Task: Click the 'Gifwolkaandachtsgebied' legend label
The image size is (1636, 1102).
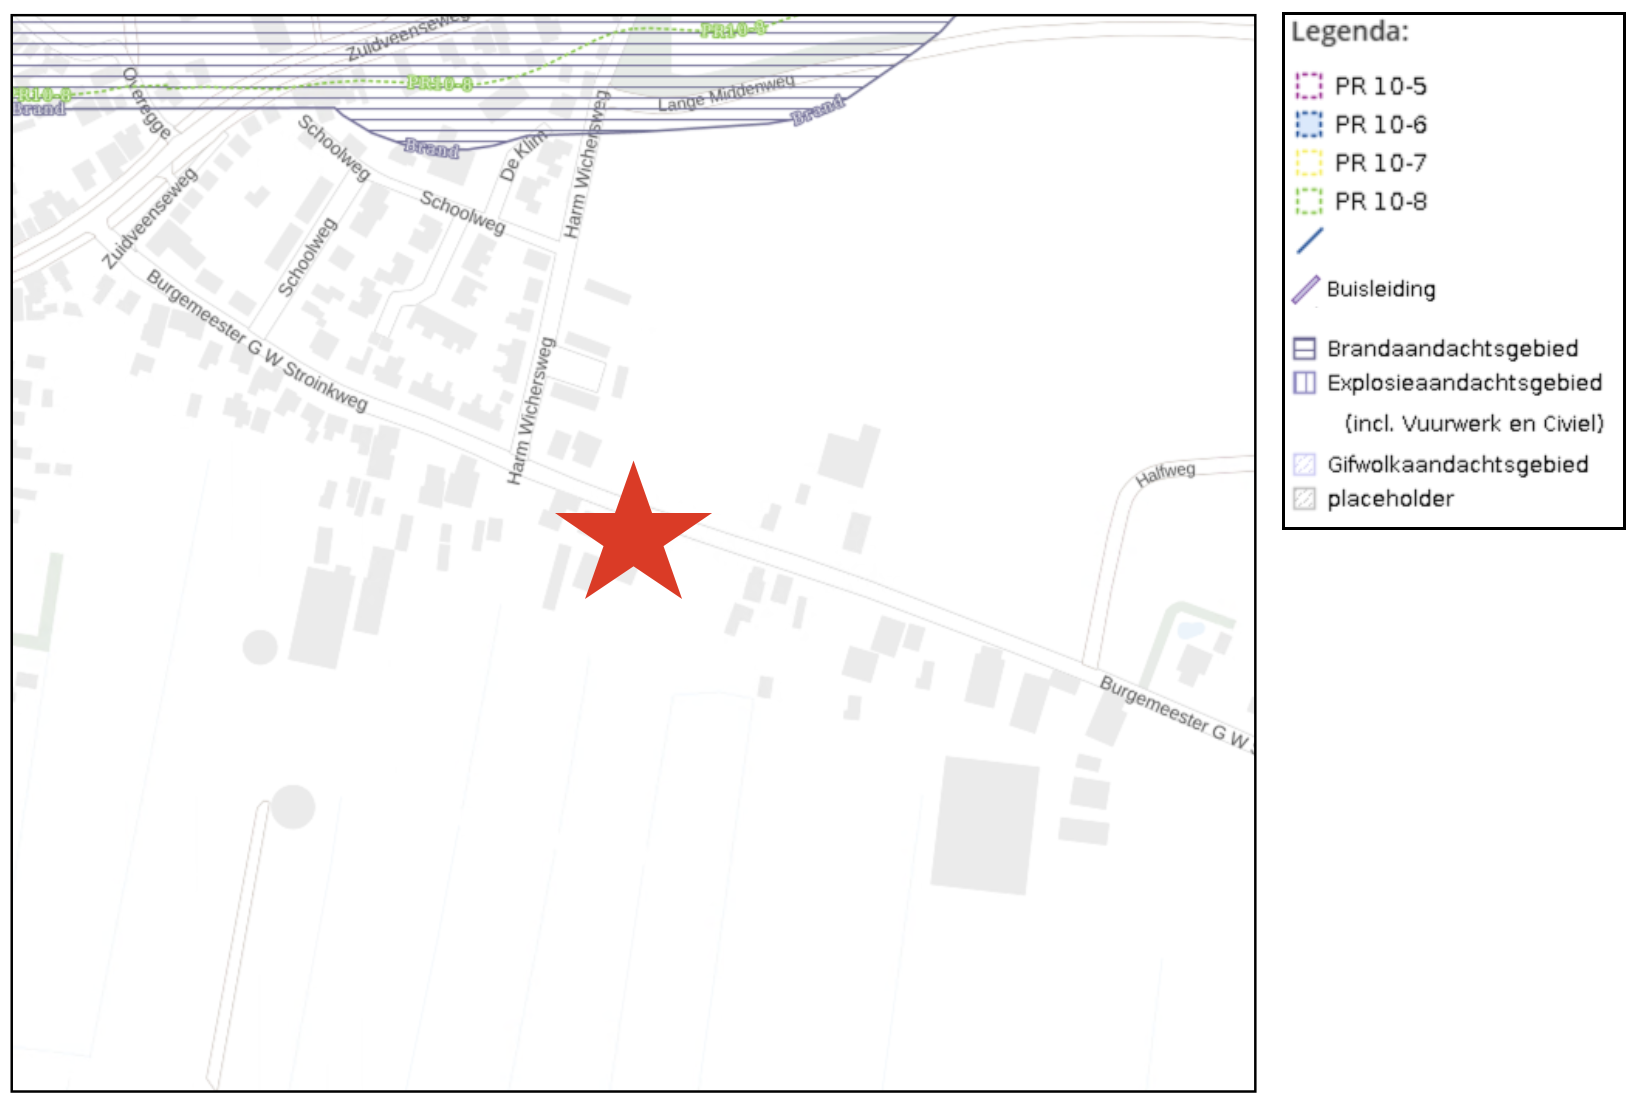Action: point(1458,464)
